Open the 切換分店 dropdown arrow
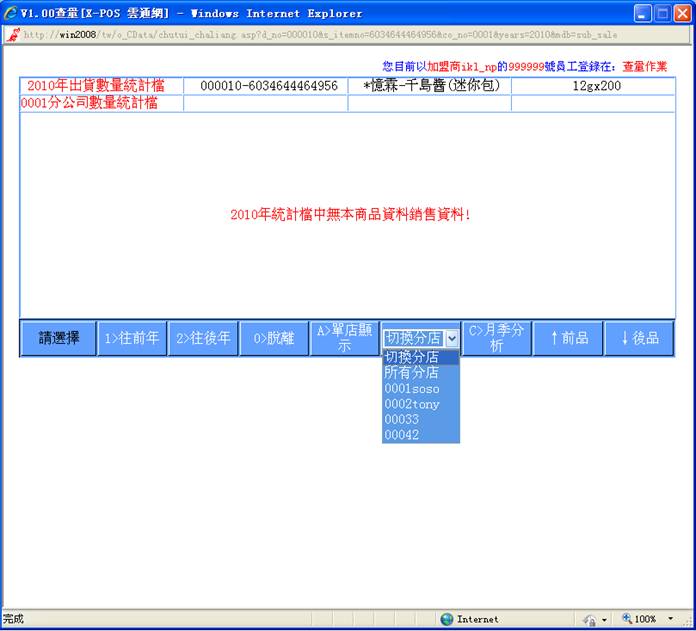 pyautogui.click(x=452, y=339)
